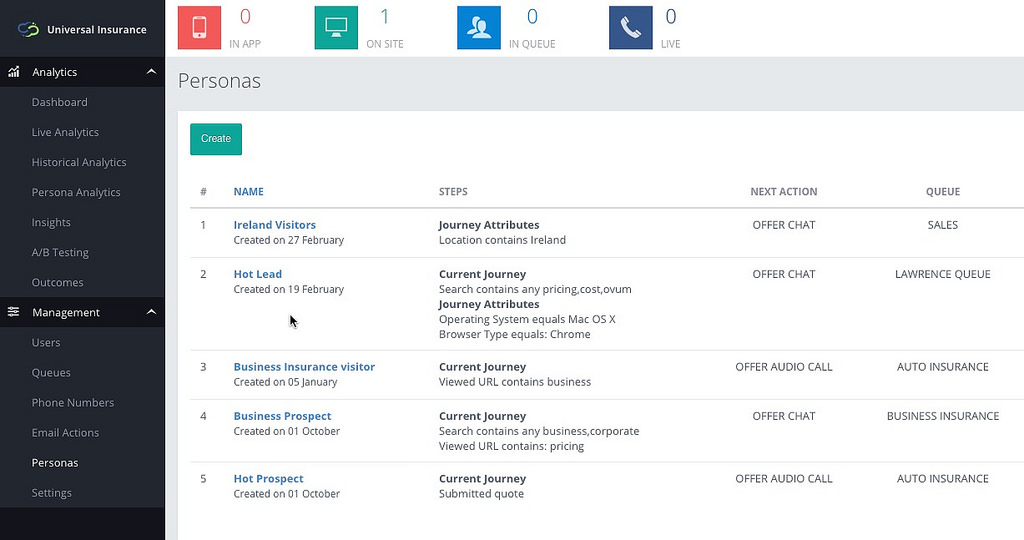The width and height of the screenshot is (1024, 540).
Task: Open the A/B Testing menu item
Action: (x=60, y=252)
